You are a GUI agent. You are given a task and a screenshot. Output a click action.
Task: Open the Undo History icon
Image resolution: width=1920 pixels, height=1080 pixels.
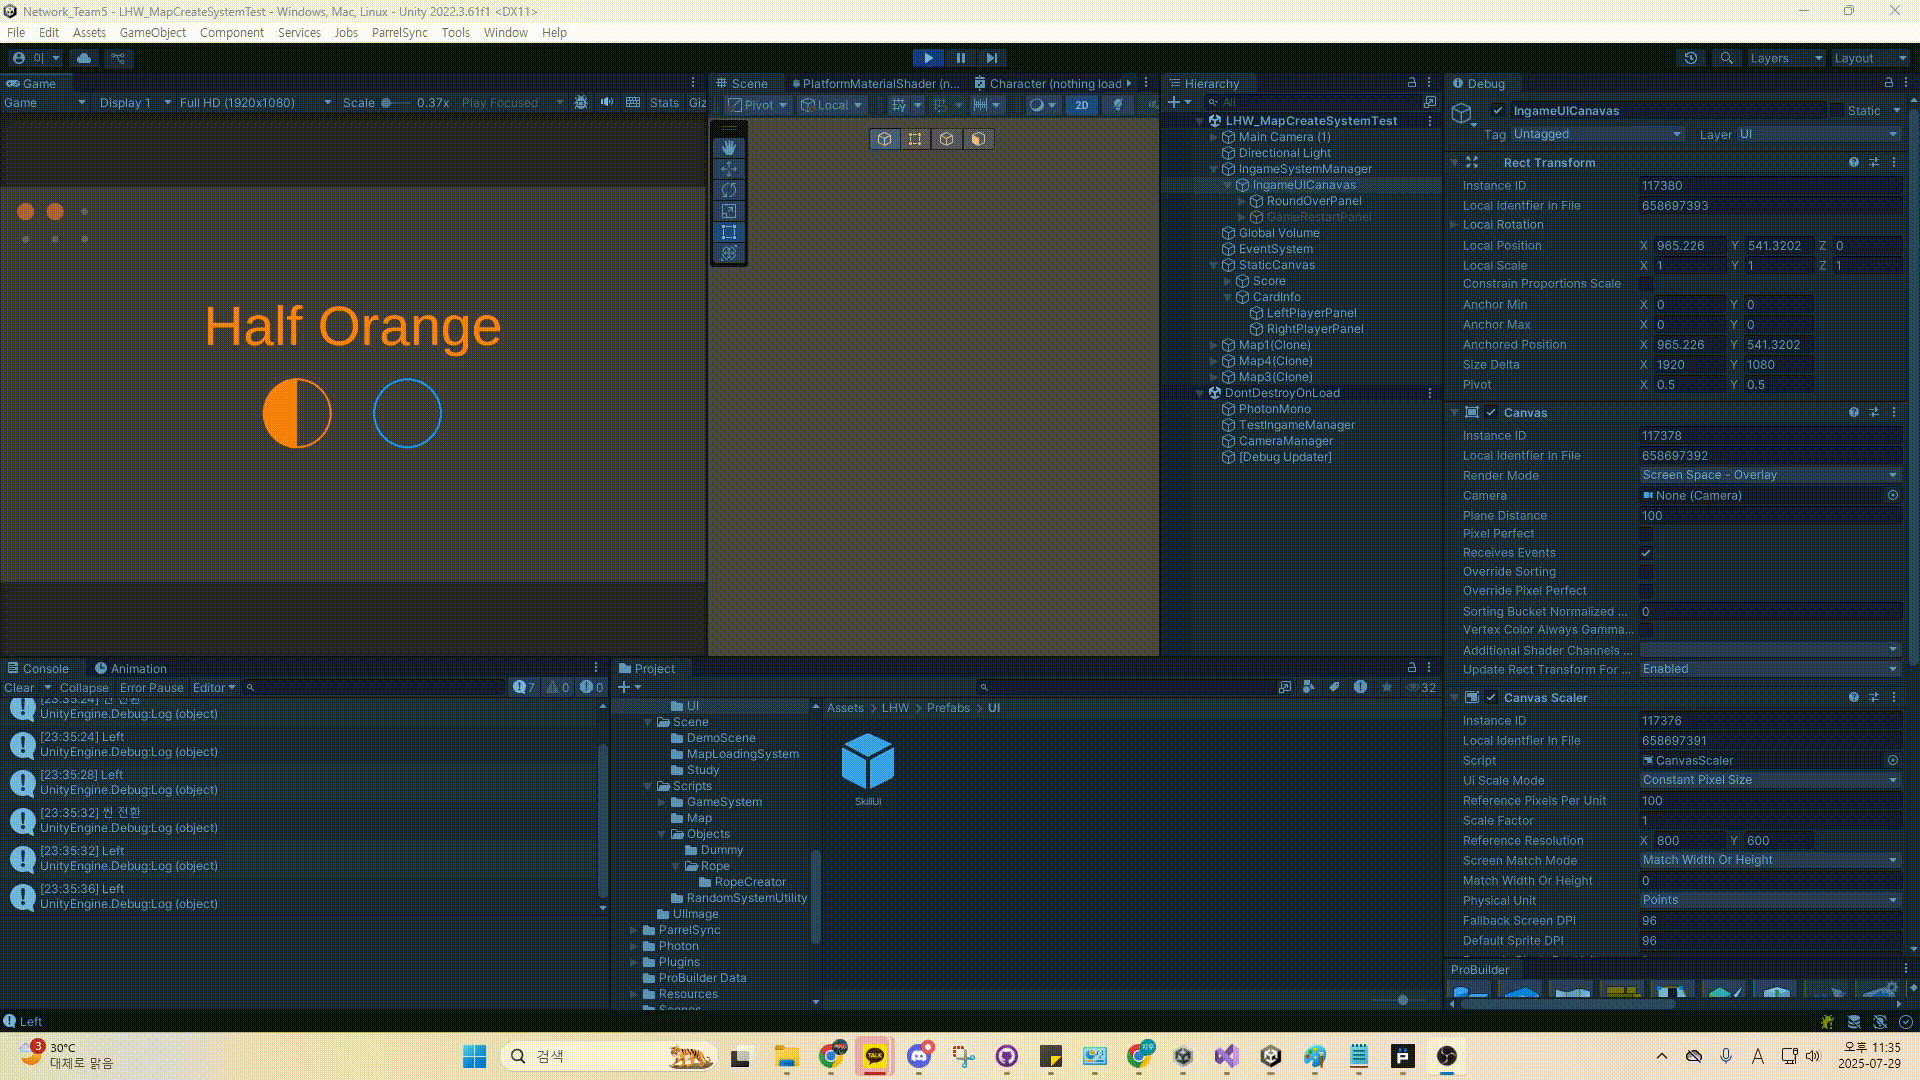[x=1691, y=58]
